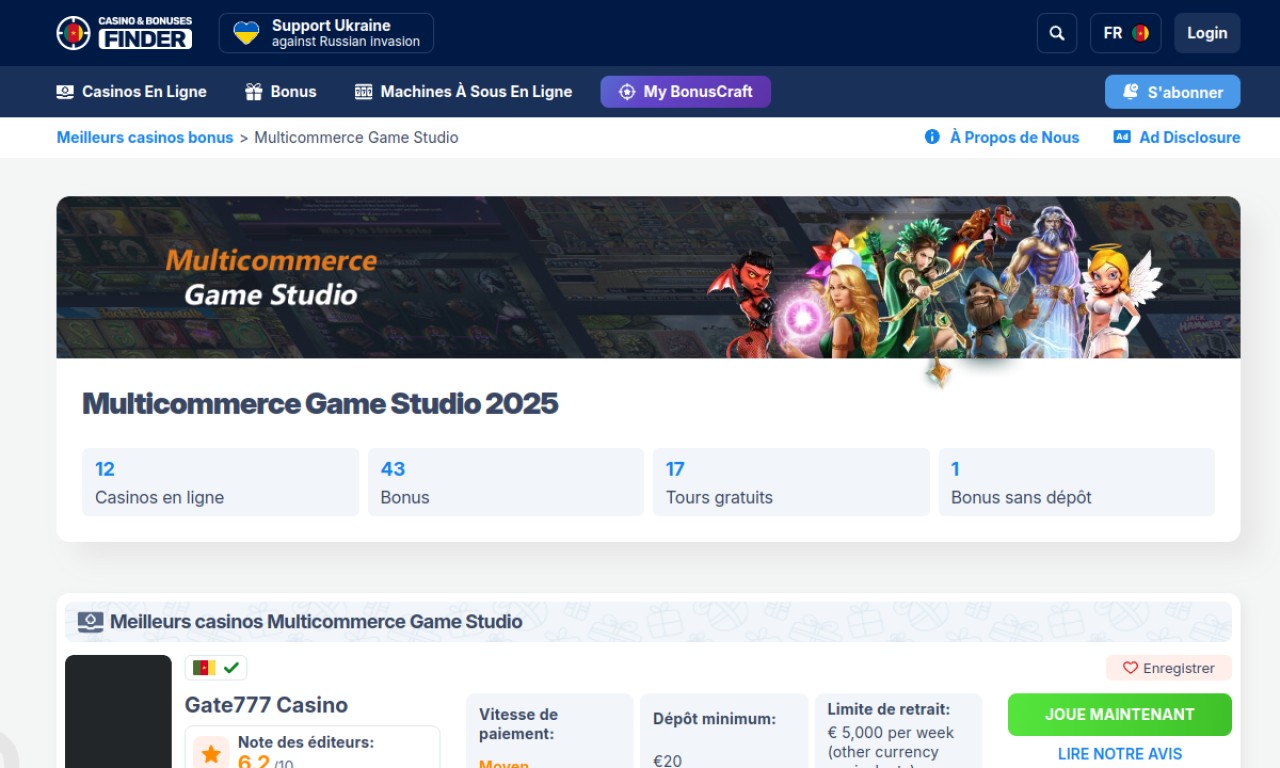Open the Casinos En Ligne menu
This screenshot has height=768, width=1280.
[131, 92]
